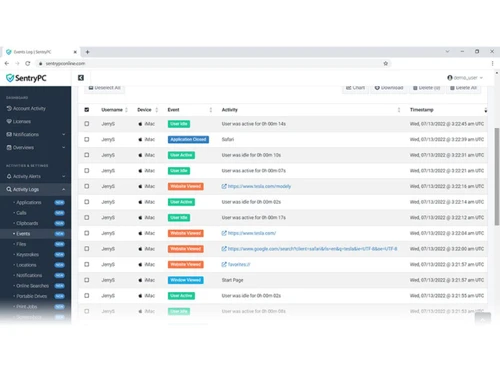The height and width of the screenshot is (375, 500).
Task: Open a new browser tab
Action: tap(87, 52)
